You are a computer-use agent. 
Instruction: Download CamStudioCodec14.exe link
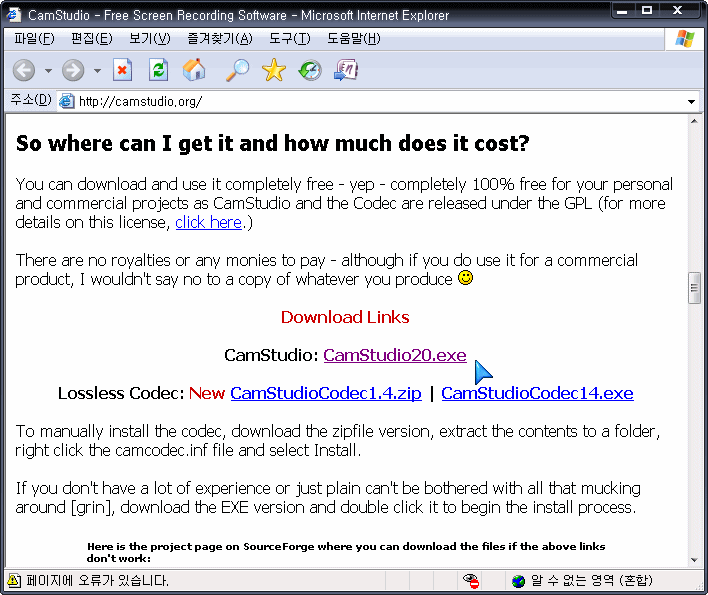click(x=537, y=393)
